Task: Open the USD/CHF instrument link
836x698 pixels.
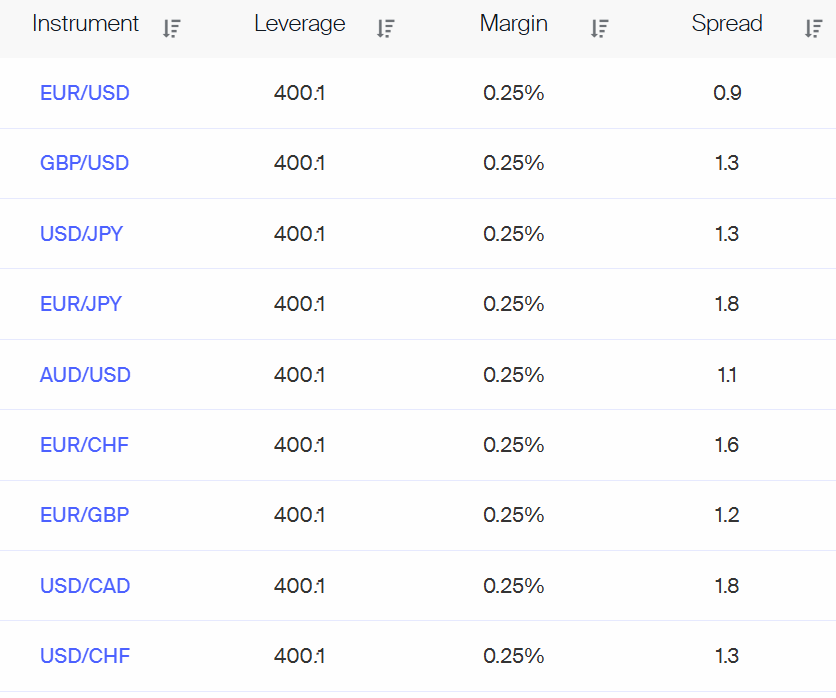Action: (85, 656)
